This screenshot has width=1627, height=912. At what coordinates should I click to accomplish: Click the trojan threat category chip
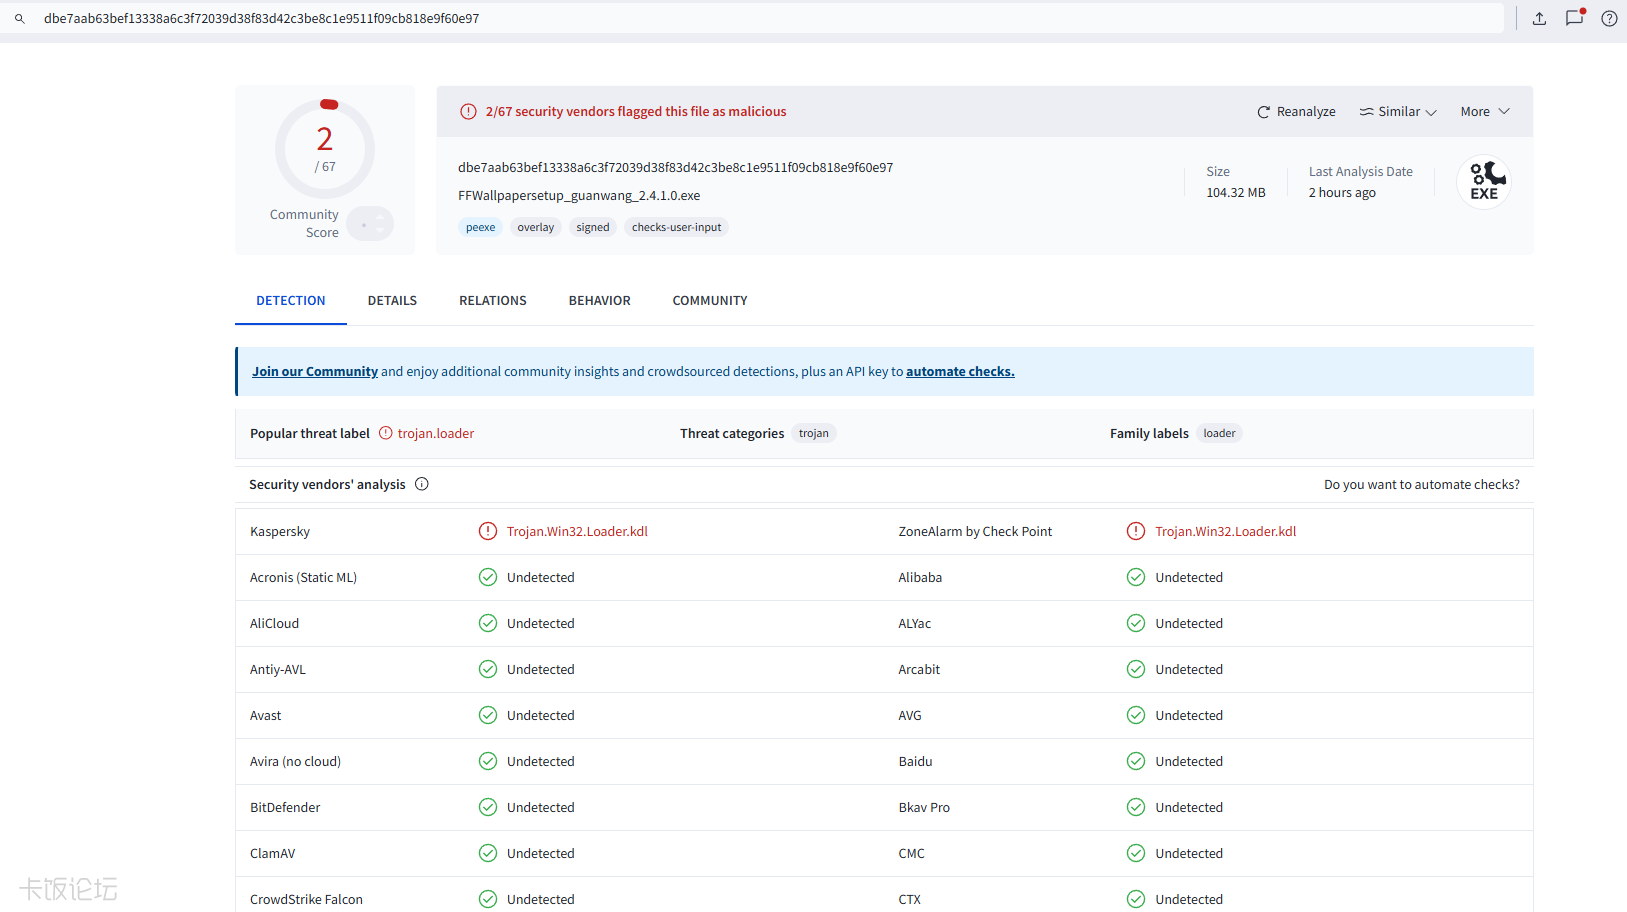coord(814,433)
